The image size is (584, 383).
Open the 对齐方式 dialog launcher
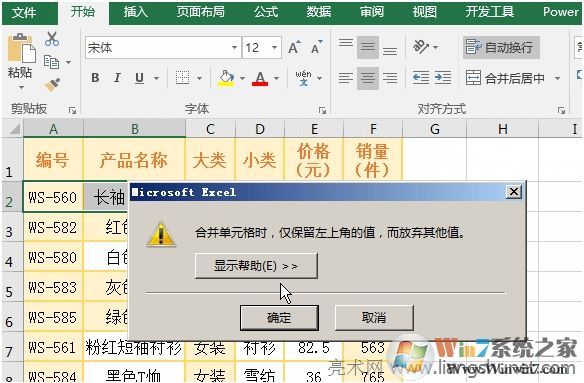pyautogui.click(x=562, y=110)
